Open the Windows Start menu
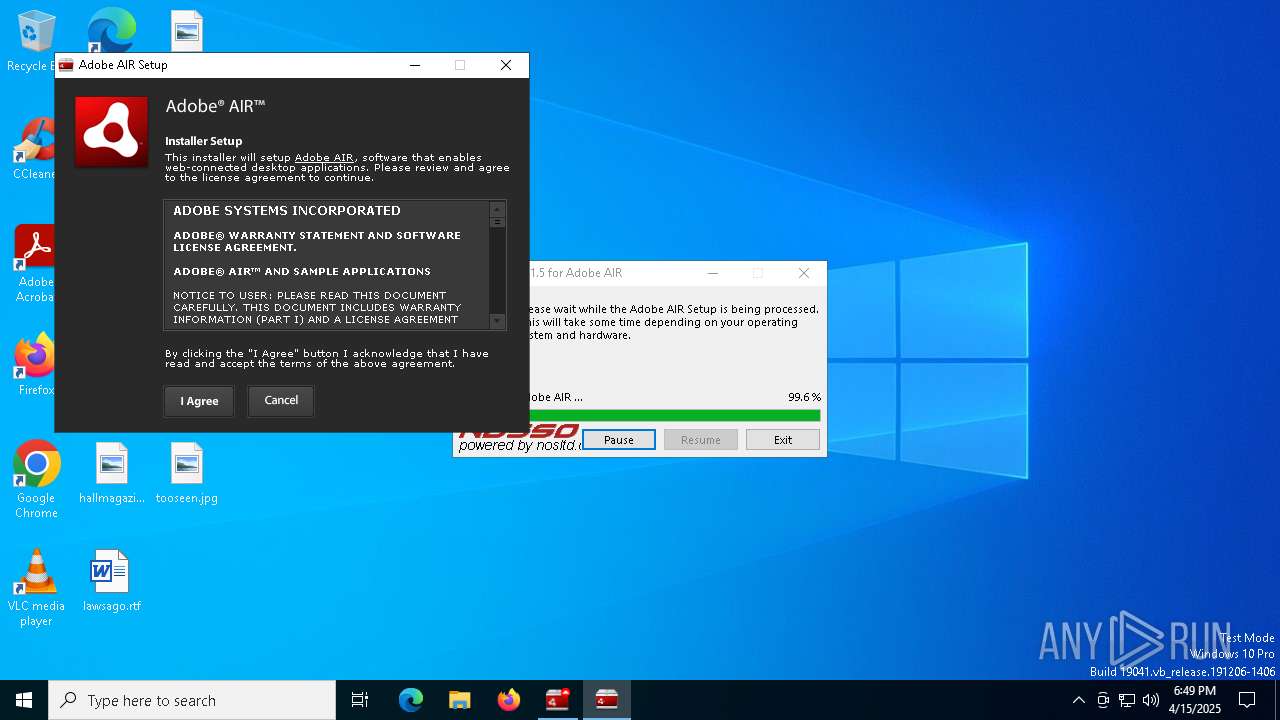1280x720 pixels. coord(24,700)
